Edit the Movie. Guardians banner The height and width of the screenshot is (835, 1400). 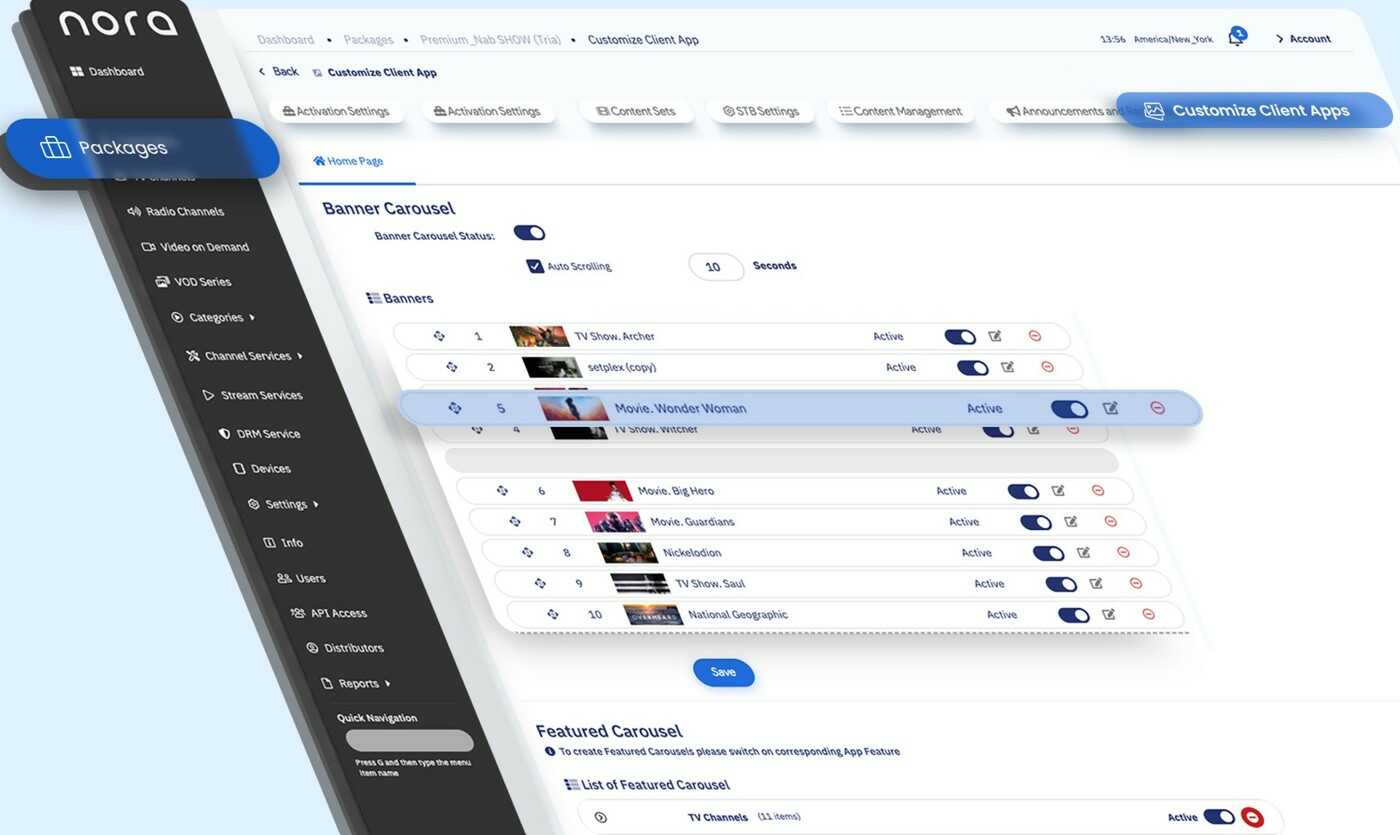coord(1071,522)
